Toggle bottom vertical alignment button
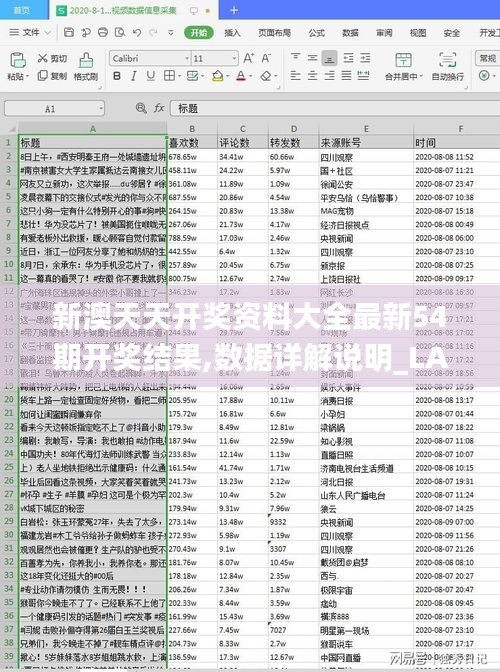Image resolution: width=500 pixels, height=672 pixels. [329, 58]
